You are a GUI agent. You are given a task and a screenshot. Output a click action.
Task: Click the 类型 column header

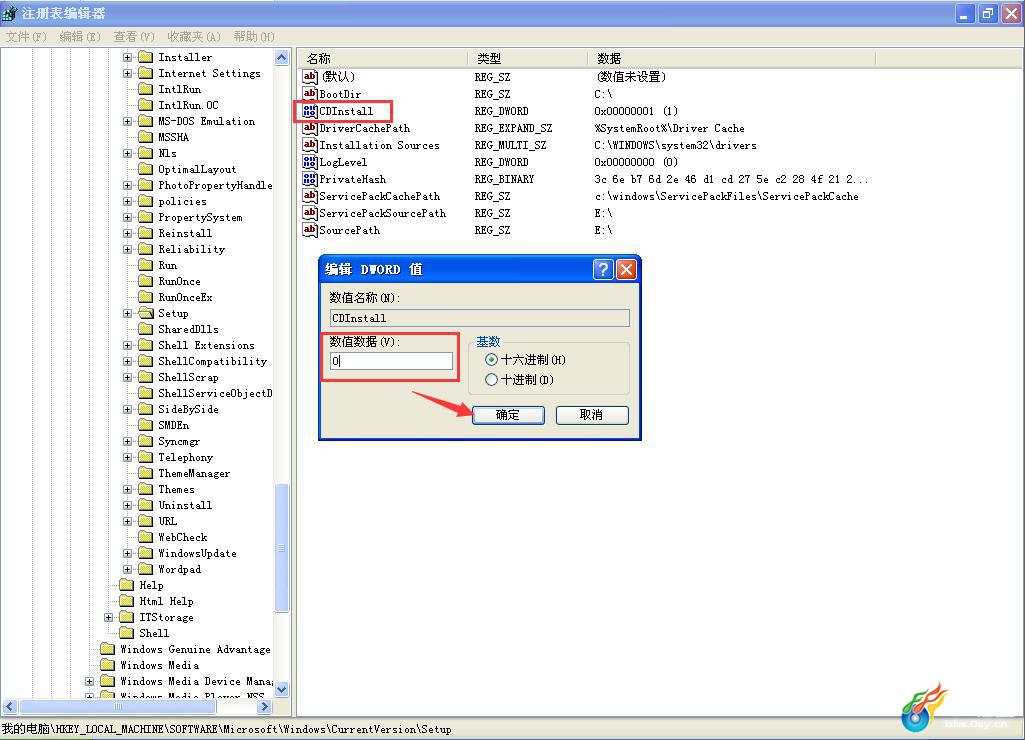coord(528,58)
